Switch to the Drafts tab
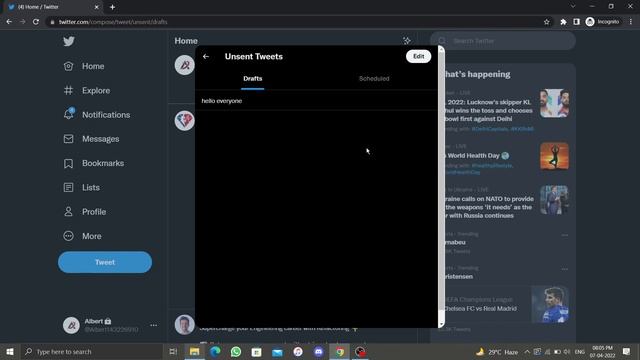Viewport: 640px width, 360px height. [253, 78]
